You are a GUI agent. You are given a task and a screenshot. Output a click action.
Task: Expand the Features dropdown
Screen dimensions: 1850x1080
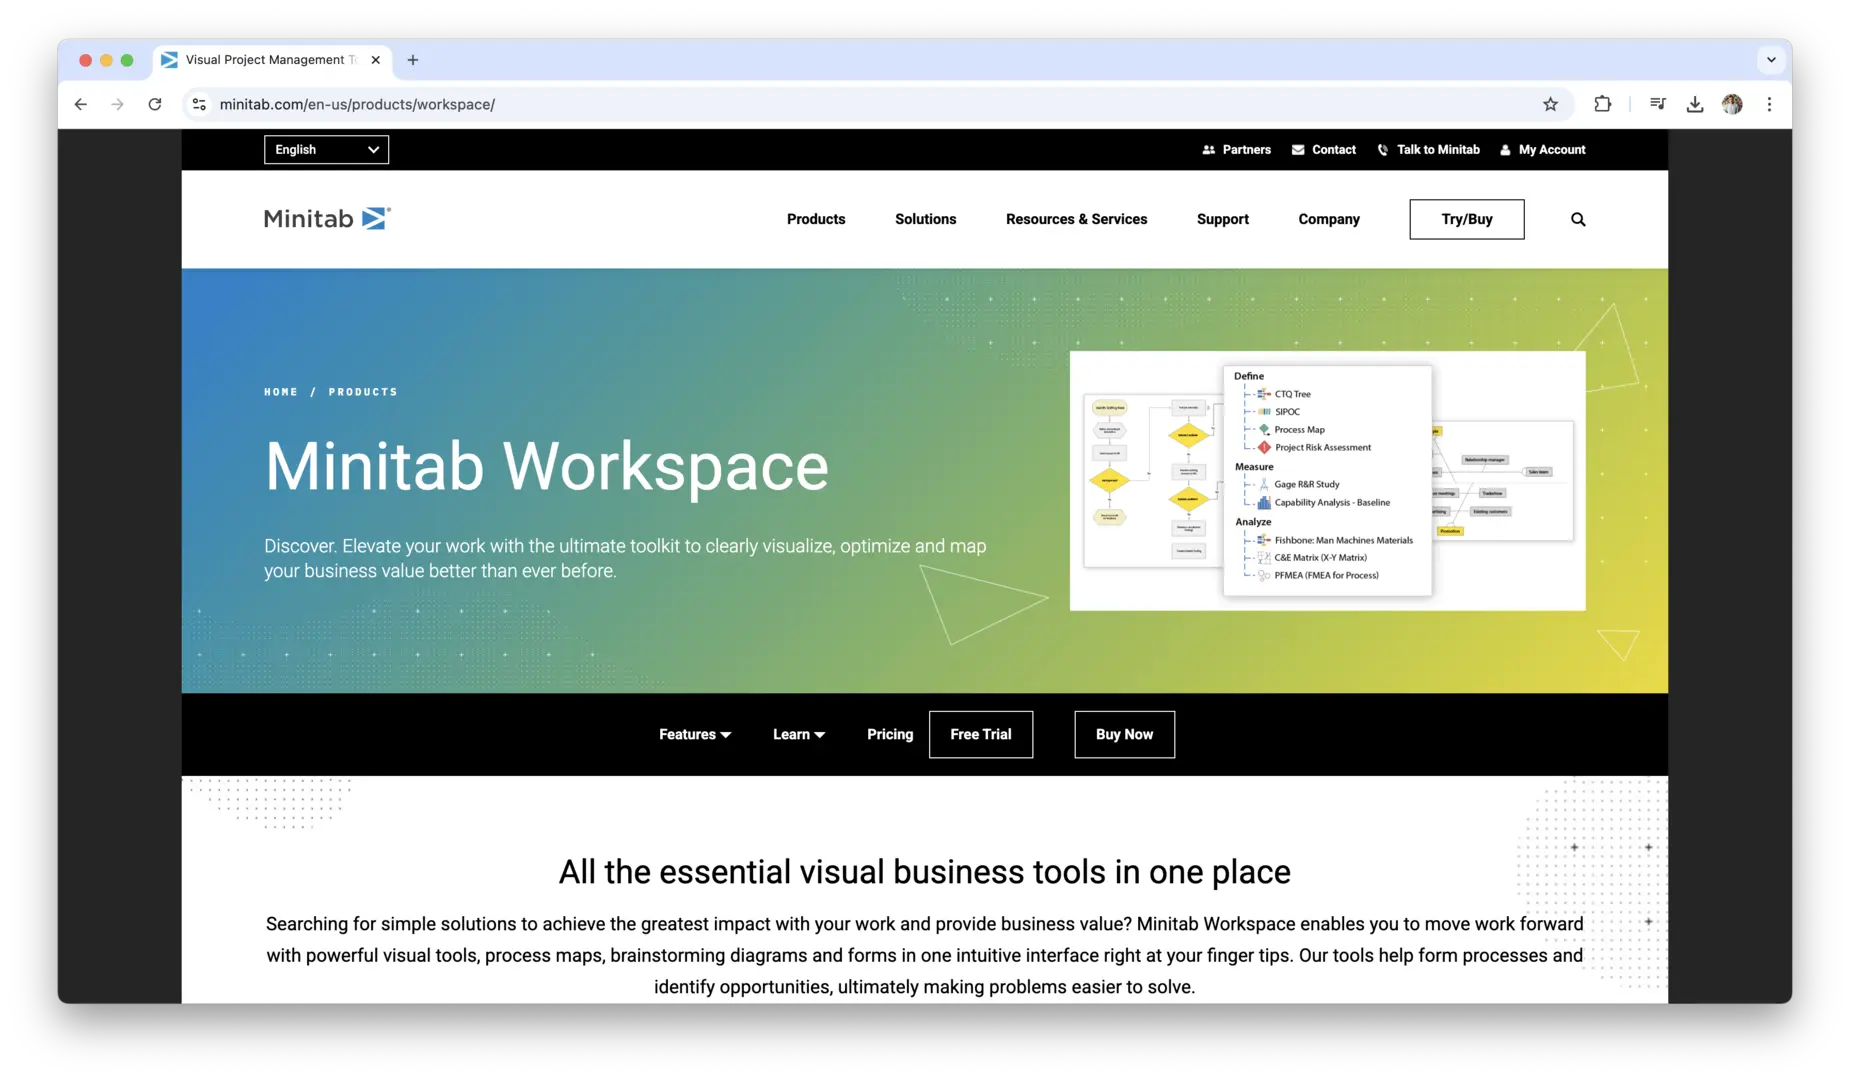pos(694,734)
